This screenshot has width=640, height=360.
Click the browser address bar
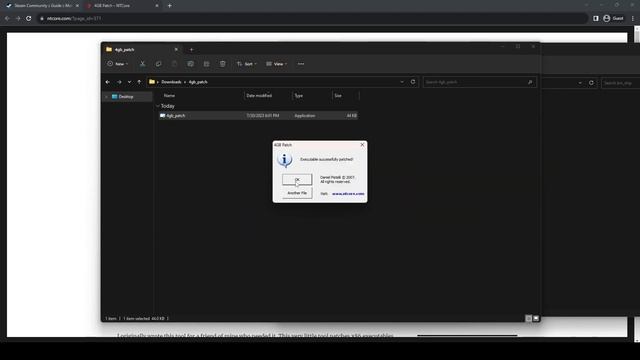point(312,18)
